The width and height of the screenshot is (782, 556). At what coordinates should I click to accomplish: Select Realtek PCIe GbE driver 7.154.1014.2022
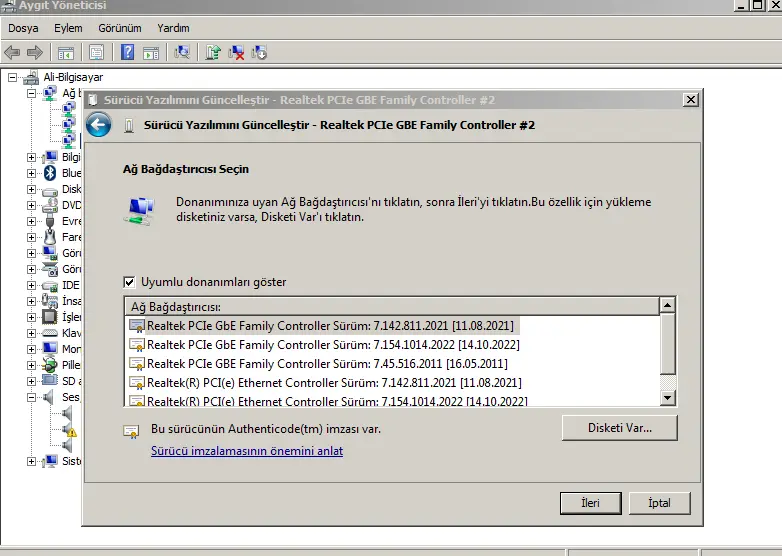click(324, 345)
